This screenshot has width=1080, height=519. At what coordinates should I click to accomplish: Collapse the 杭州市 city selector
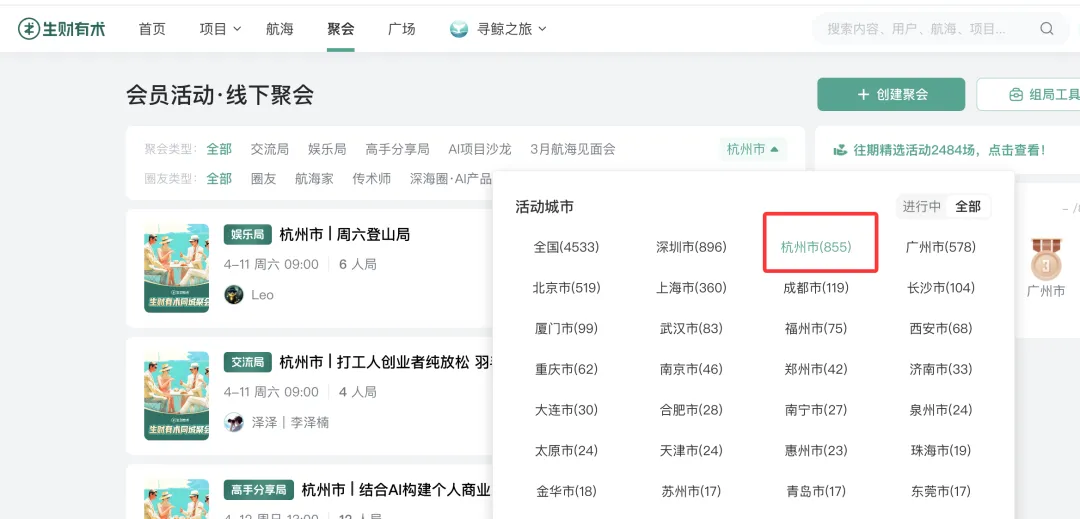pos(753,149)
